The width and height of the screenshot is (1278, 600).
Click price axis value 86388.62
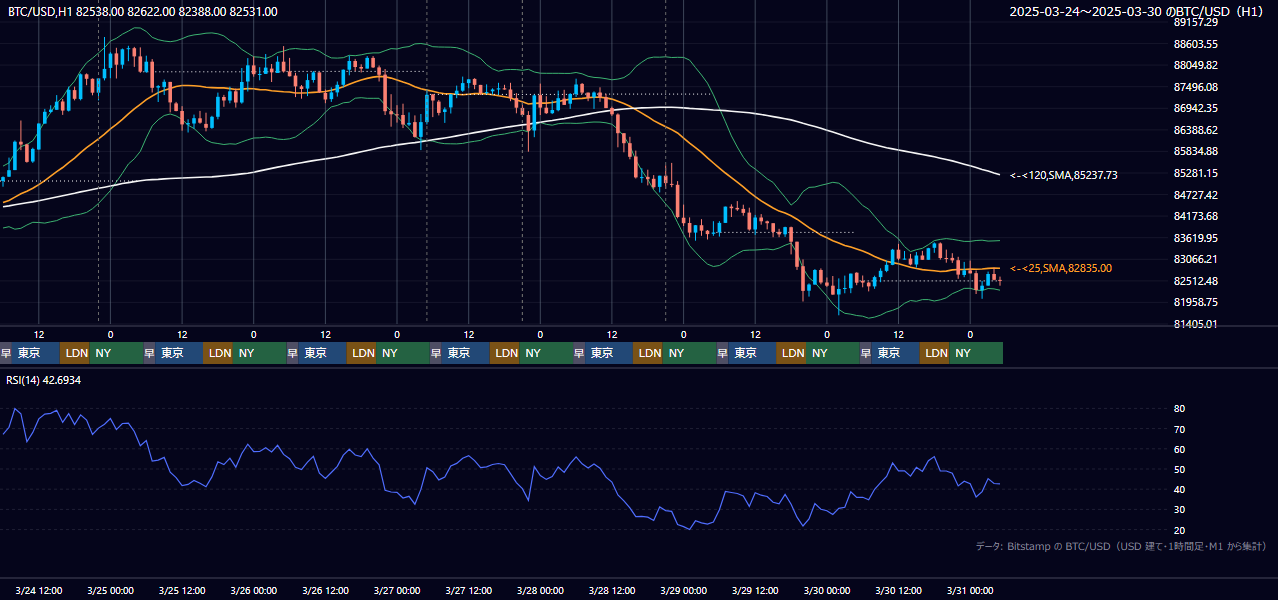[1196, 130]
